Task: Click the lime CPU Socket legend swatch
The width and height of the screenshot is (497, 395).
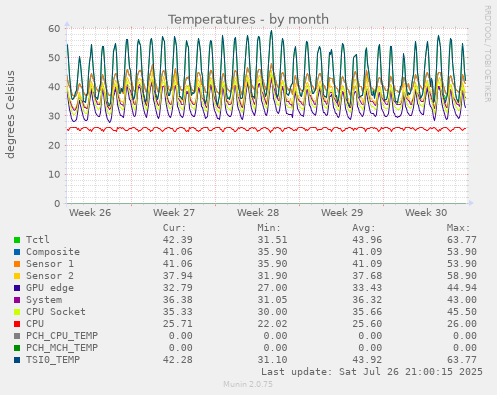Action: (17, 312)
